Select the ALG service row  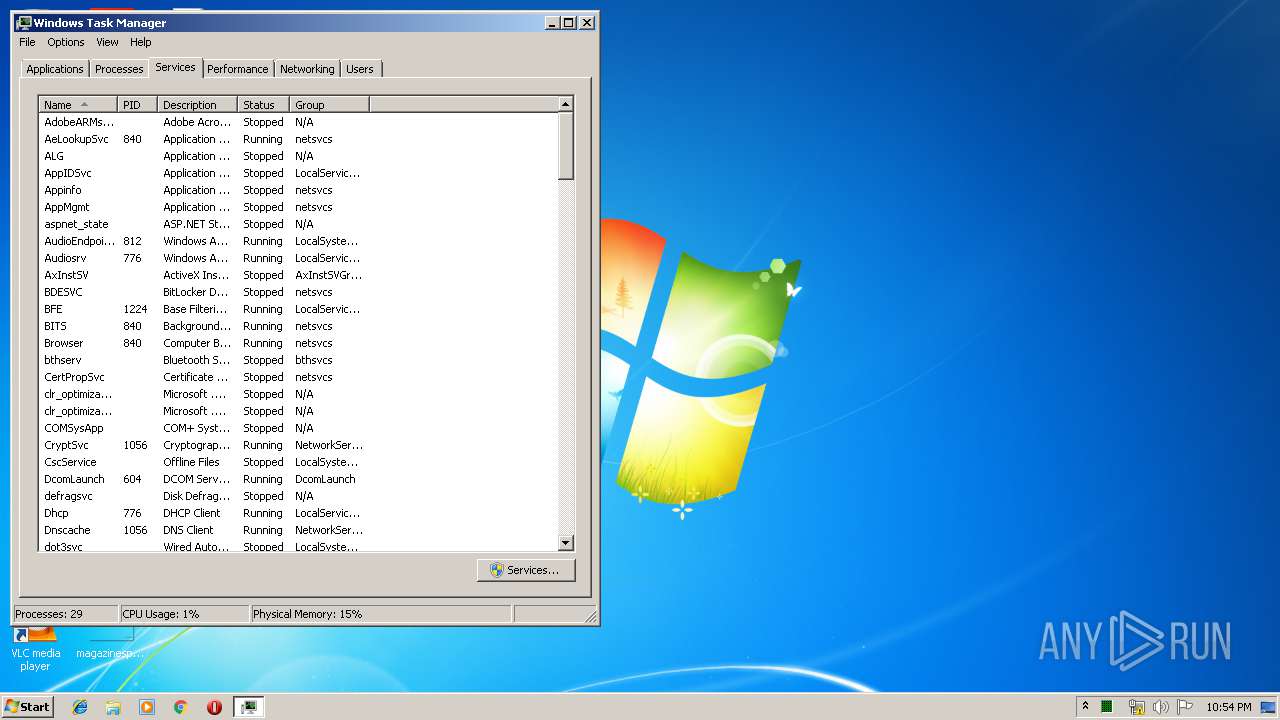(x=299, y=156)
